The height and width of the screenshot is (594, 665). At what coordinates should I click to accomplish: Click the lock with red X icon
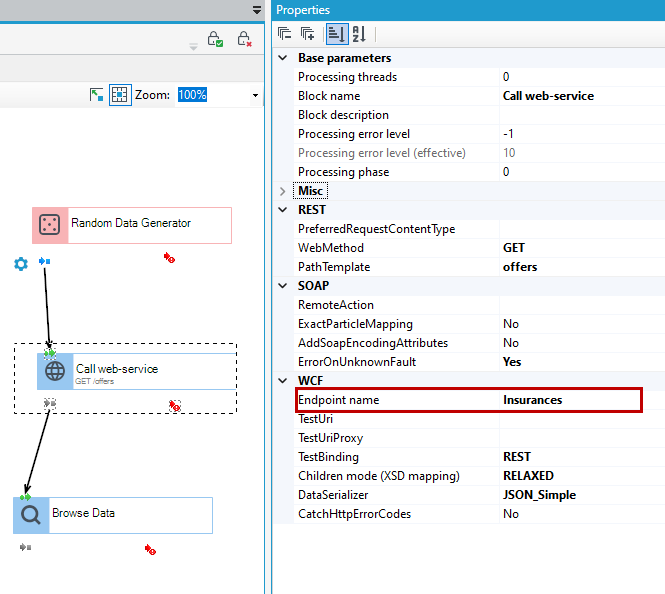coord(244,39)
